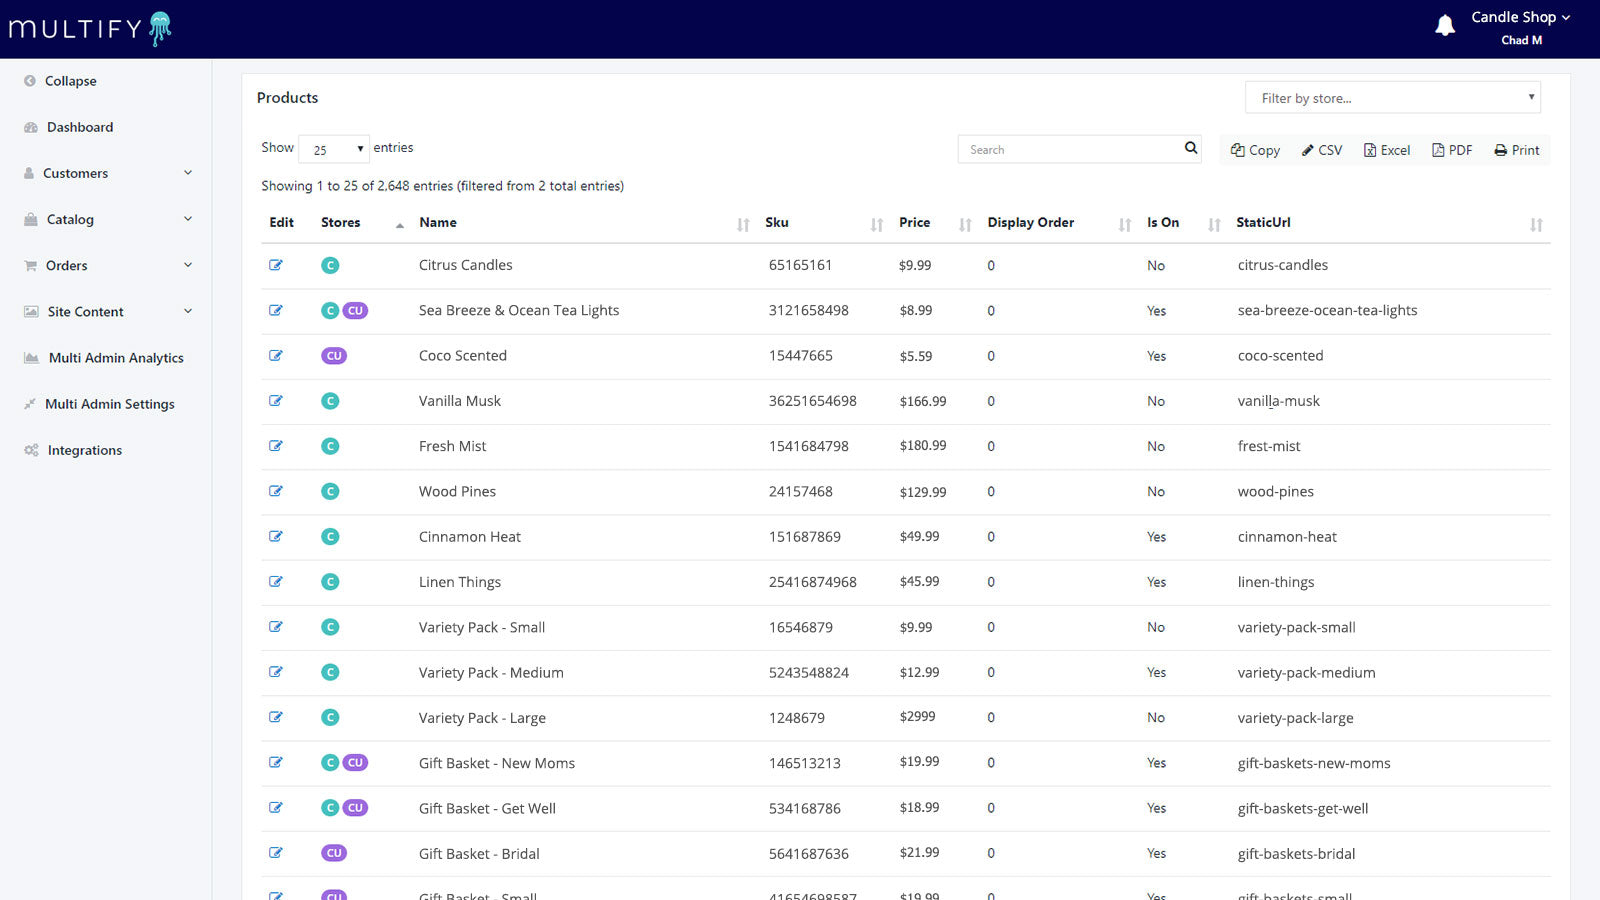Open the Dashboard from the sidebar
This screenshot has width=1600, height=900.
80,127
